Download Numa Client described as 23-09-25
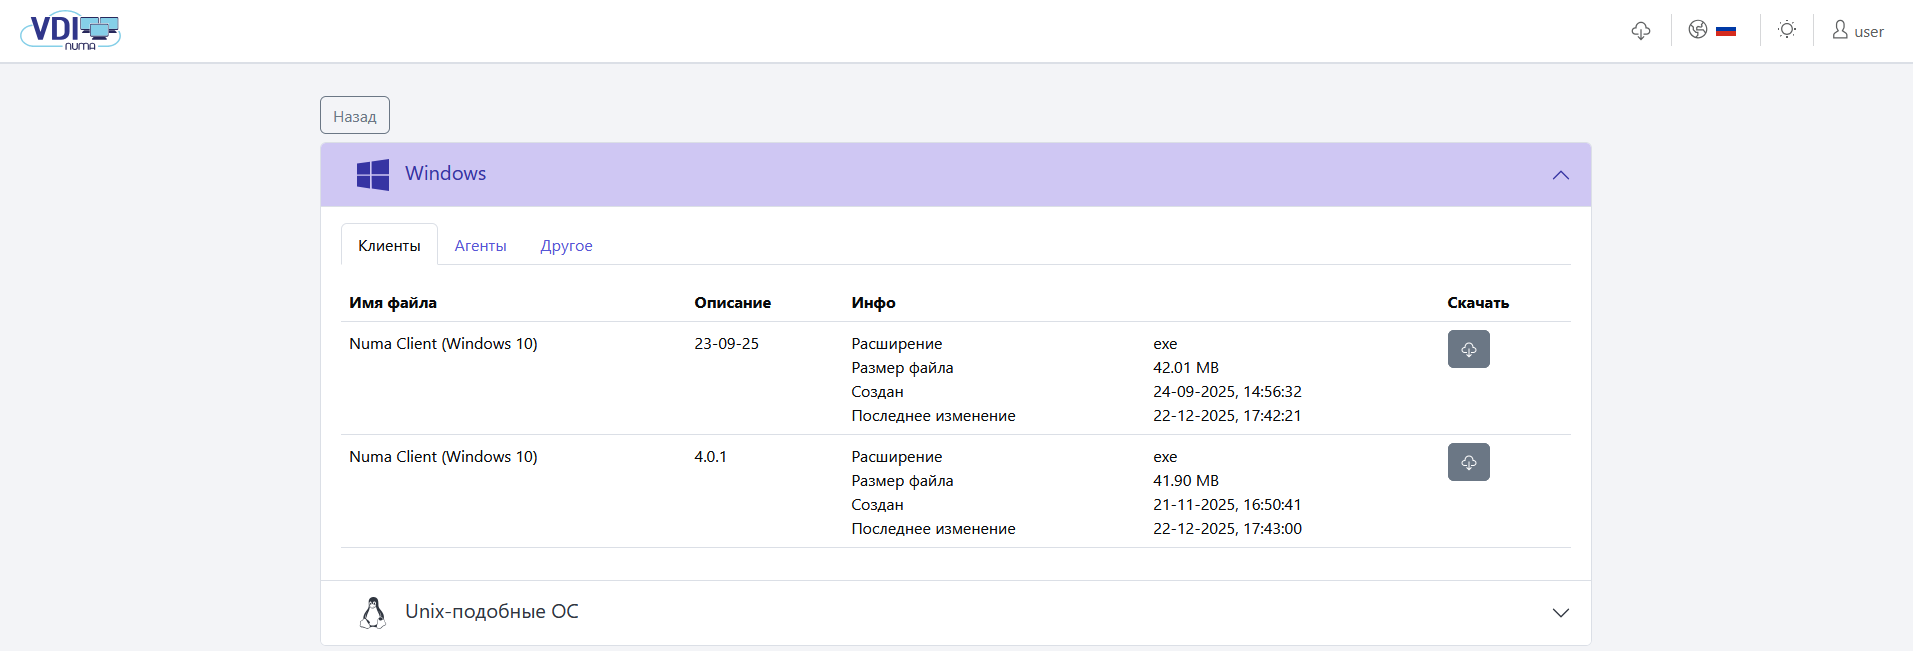 [x=1468, y=349]
